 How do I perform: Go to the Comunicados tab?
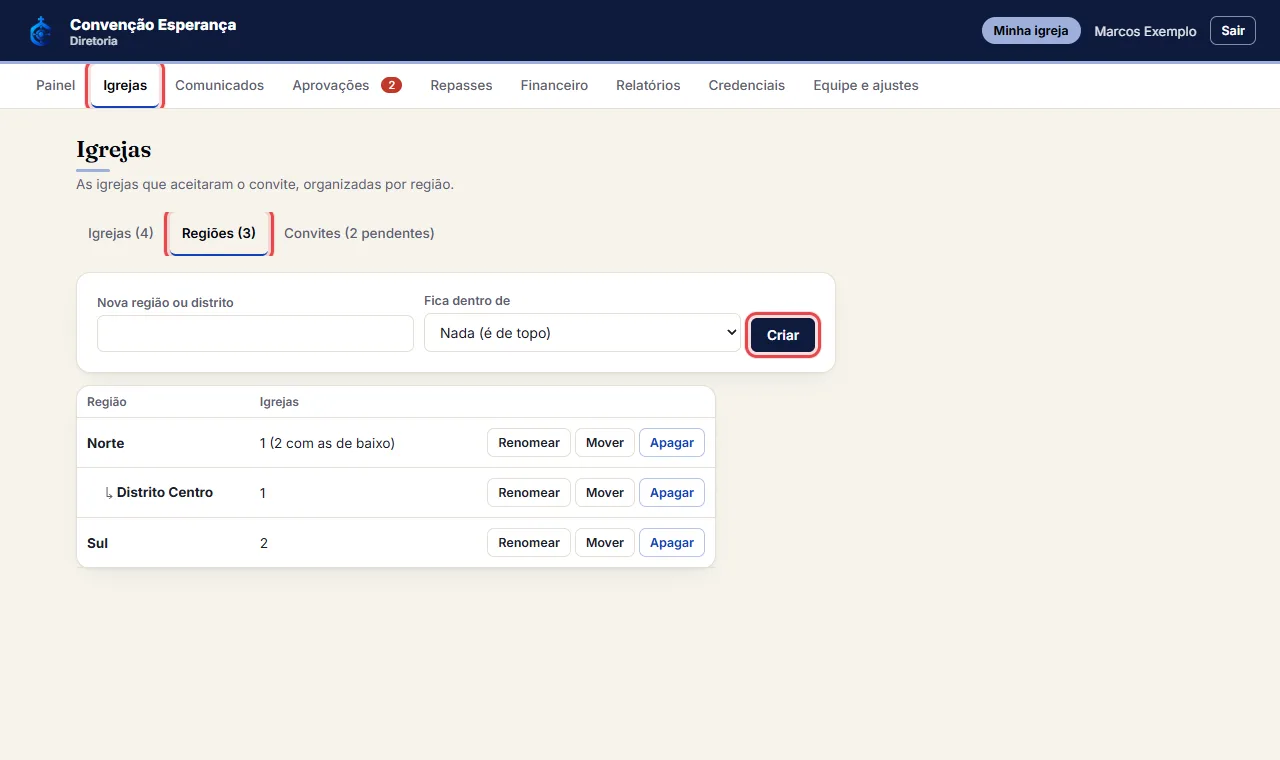click(219, 86)
